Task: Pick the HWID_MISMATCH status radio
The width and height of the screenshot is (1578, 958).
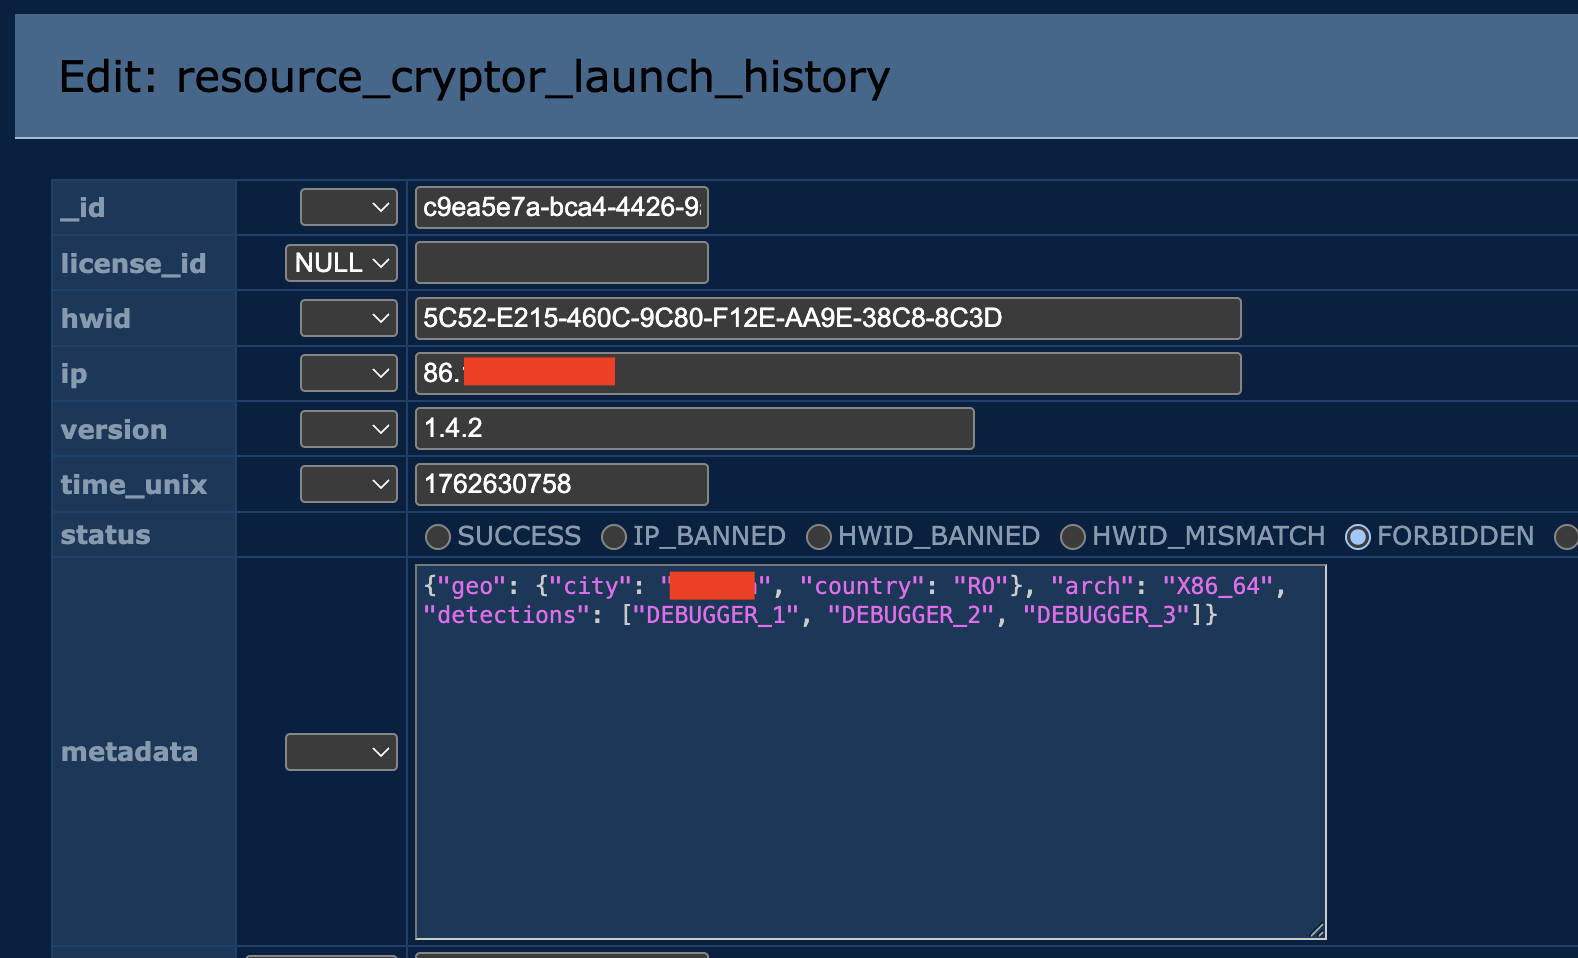Action: (1073, 537)
